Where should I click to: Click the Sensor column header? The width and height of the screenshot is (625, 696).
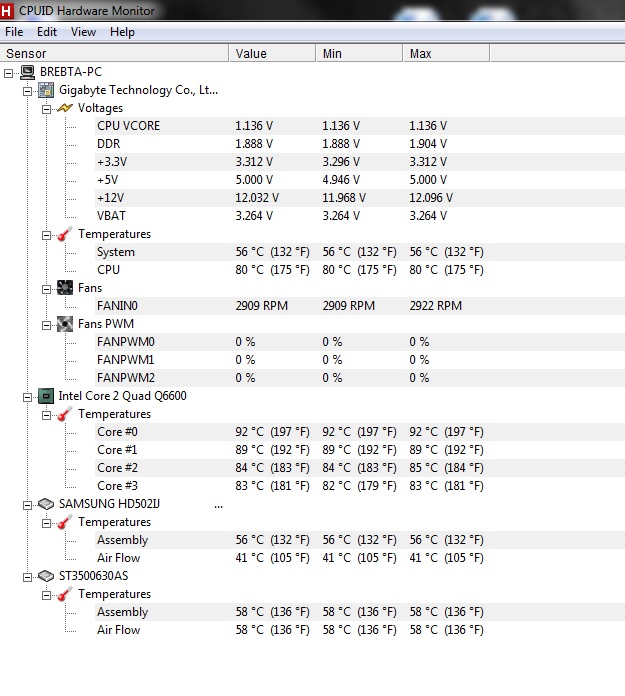(114, 53)
